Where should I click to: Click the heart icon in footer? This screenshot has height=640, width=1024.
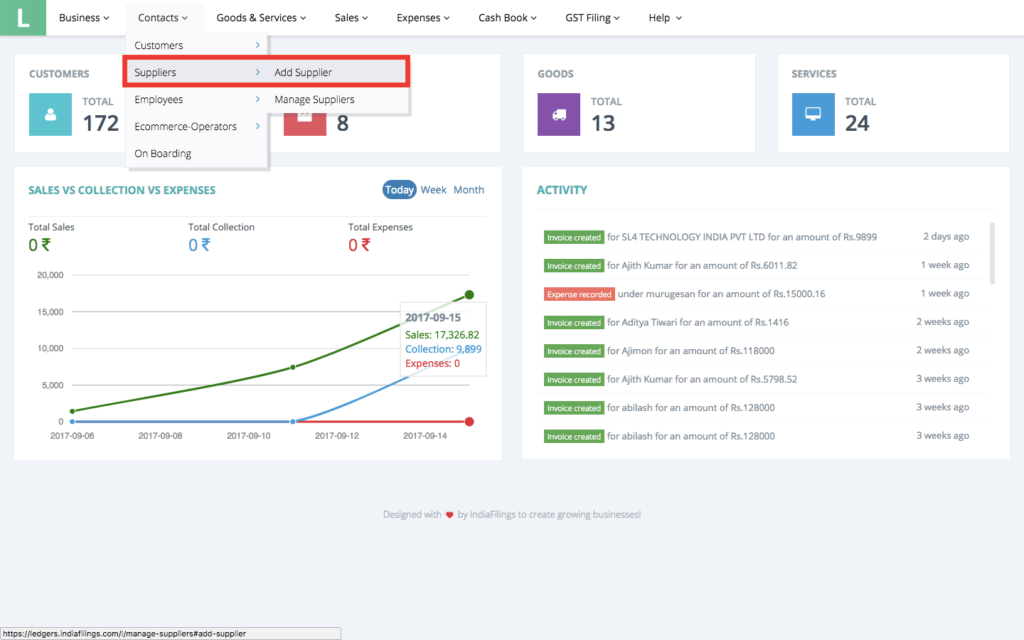point(450,515)
